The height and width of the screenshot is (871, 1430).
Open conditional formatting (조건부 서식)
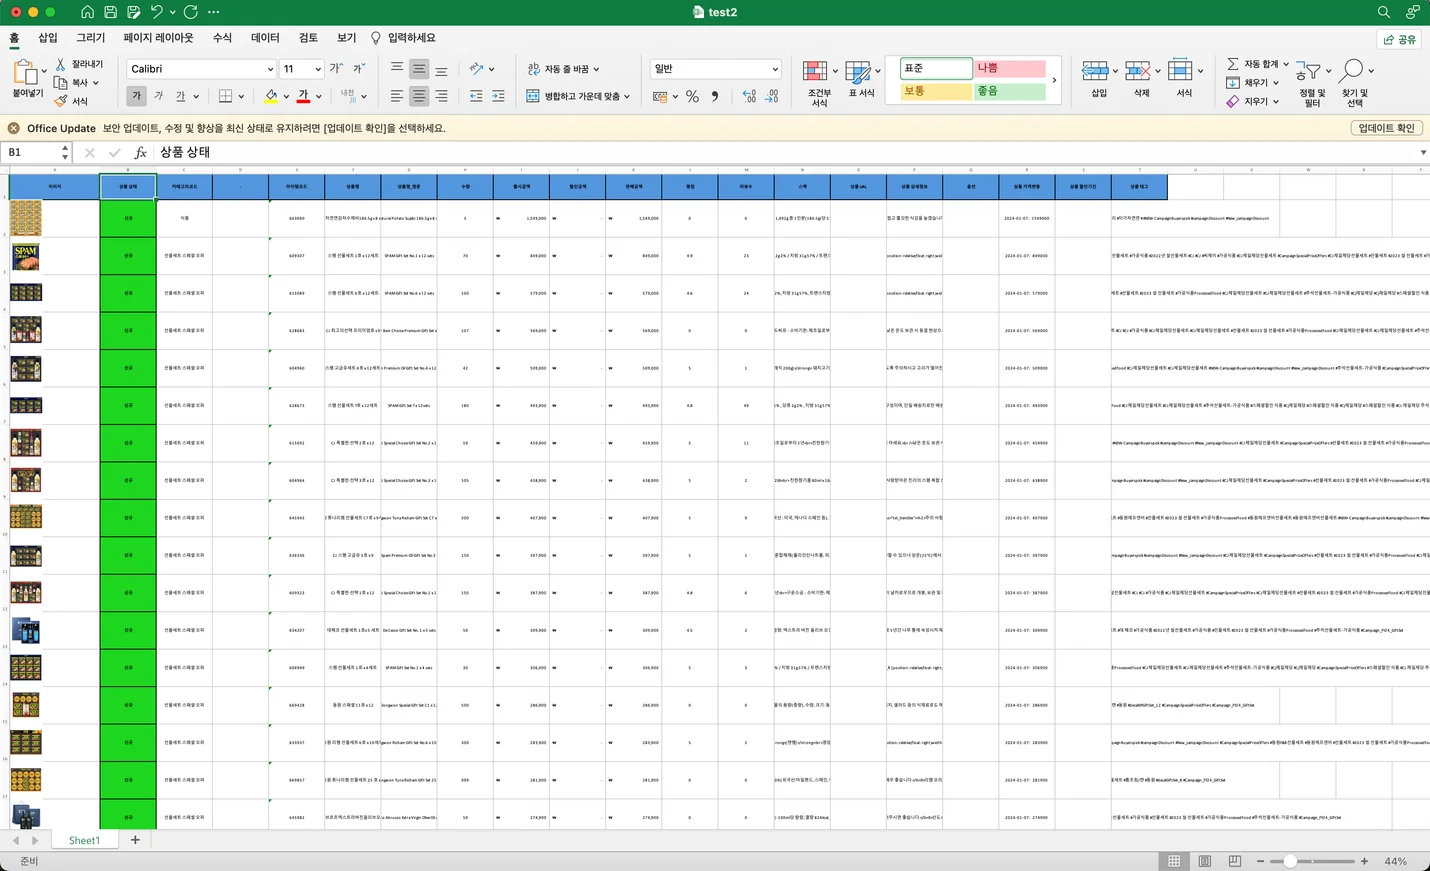coord(818,82)
